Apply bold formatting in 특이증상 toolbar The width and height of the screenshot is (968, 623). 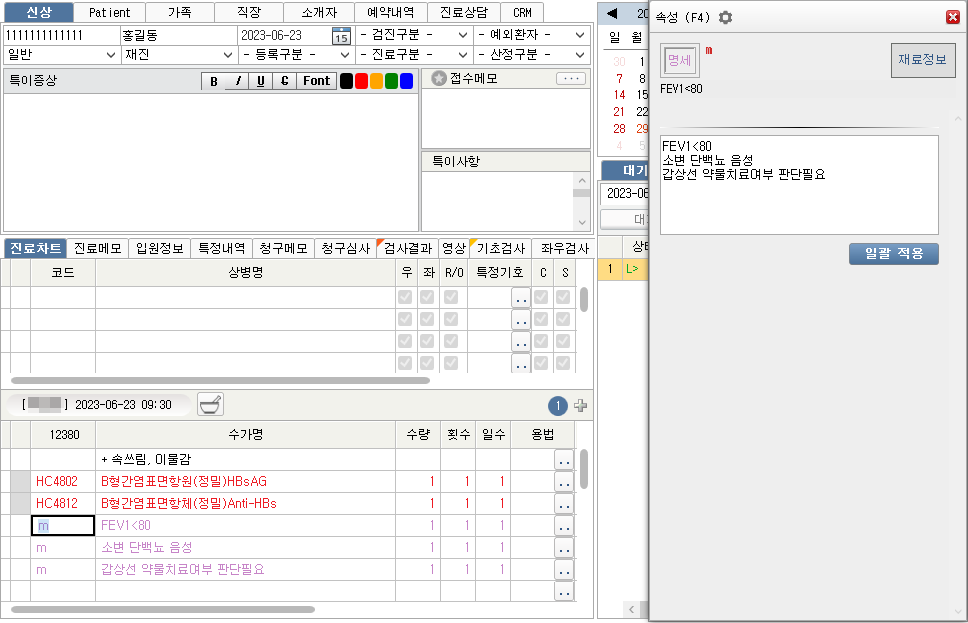click(x=213, y=81)
